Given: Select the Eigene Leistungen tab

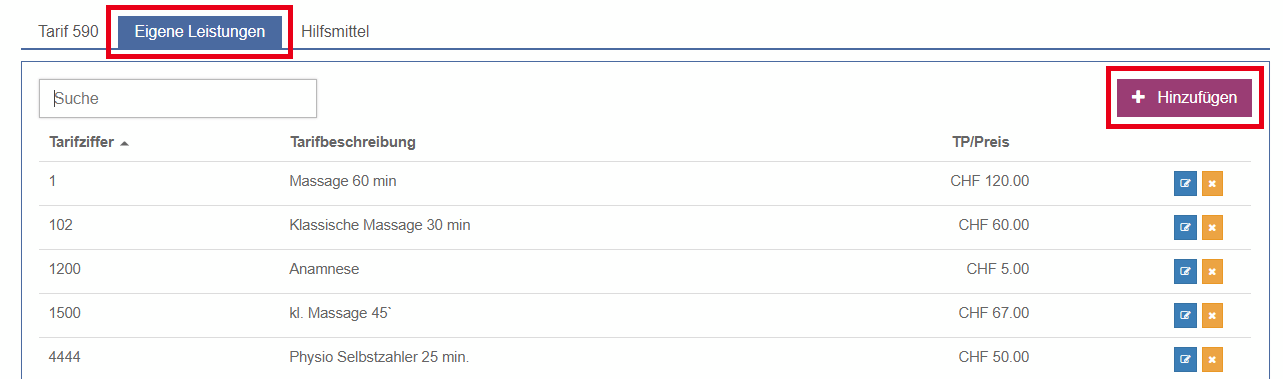Looking at the screenshot, I should tap(200, 32).
